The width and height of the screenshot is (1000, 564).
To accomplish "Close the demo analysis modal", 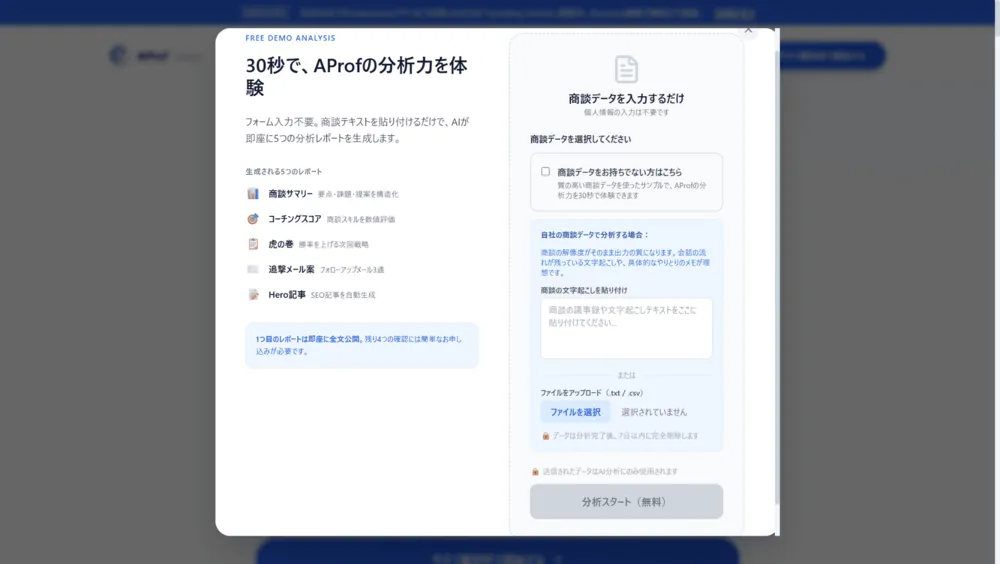I will click(748, 30).
